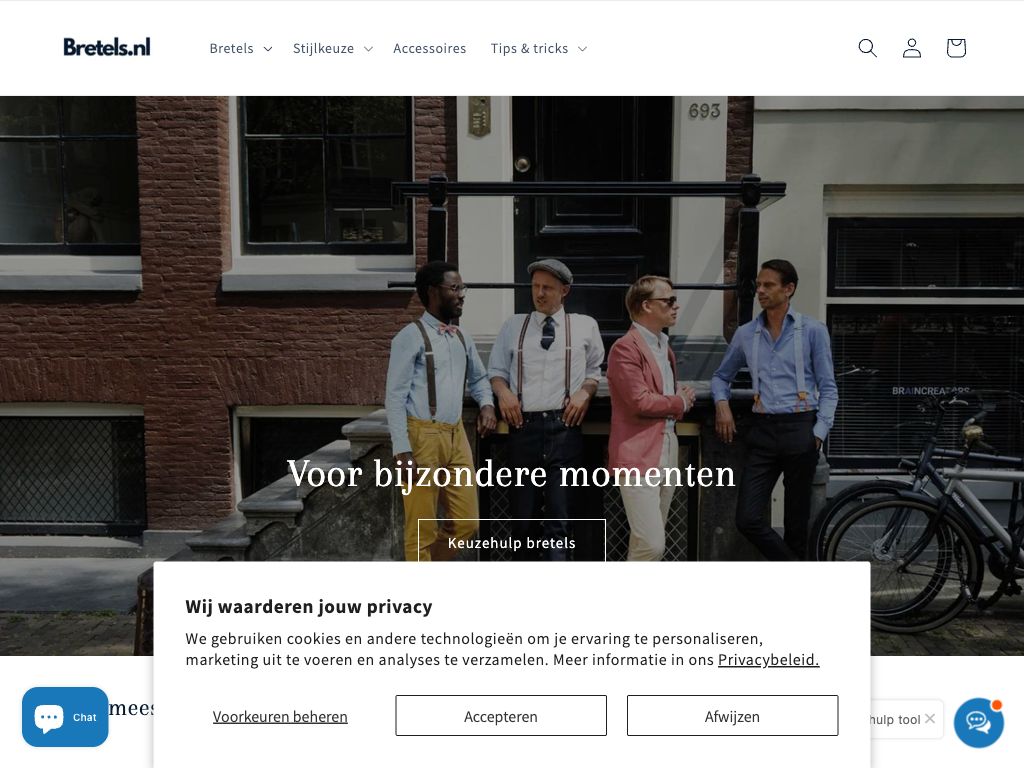The height and width of the screenshot is (768, 1024).
Task: Close the hulp tool popup
Action: coord(930,718)
